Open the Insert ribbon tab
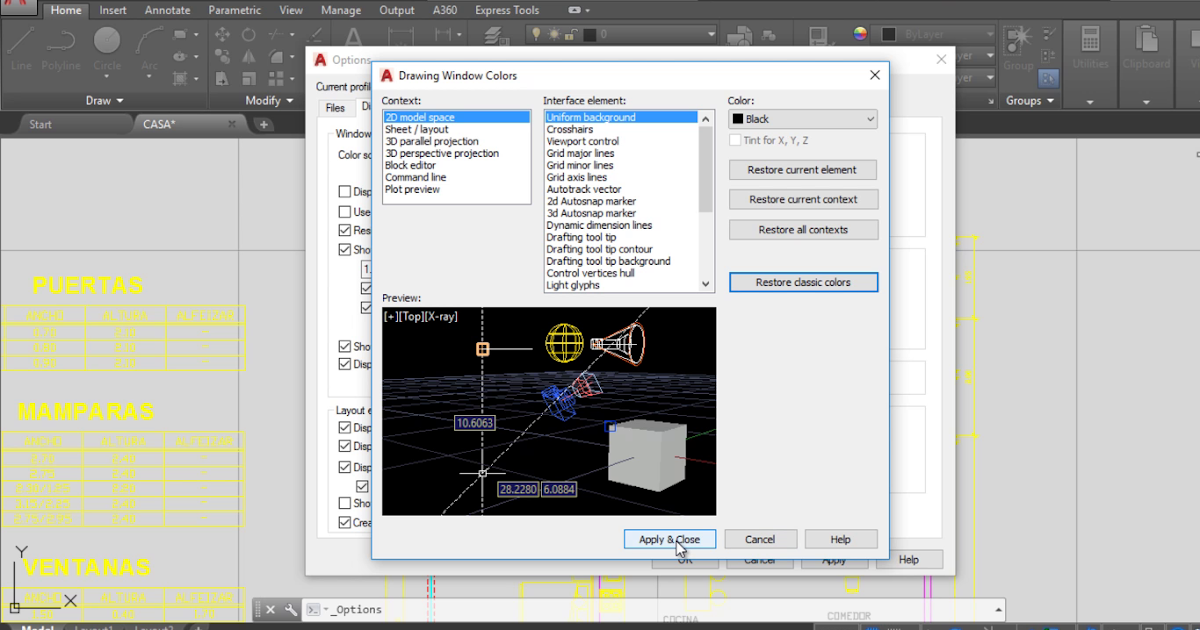Image resolution: width=1200 pixels, height=630 pixels. [x=113, y=10]
